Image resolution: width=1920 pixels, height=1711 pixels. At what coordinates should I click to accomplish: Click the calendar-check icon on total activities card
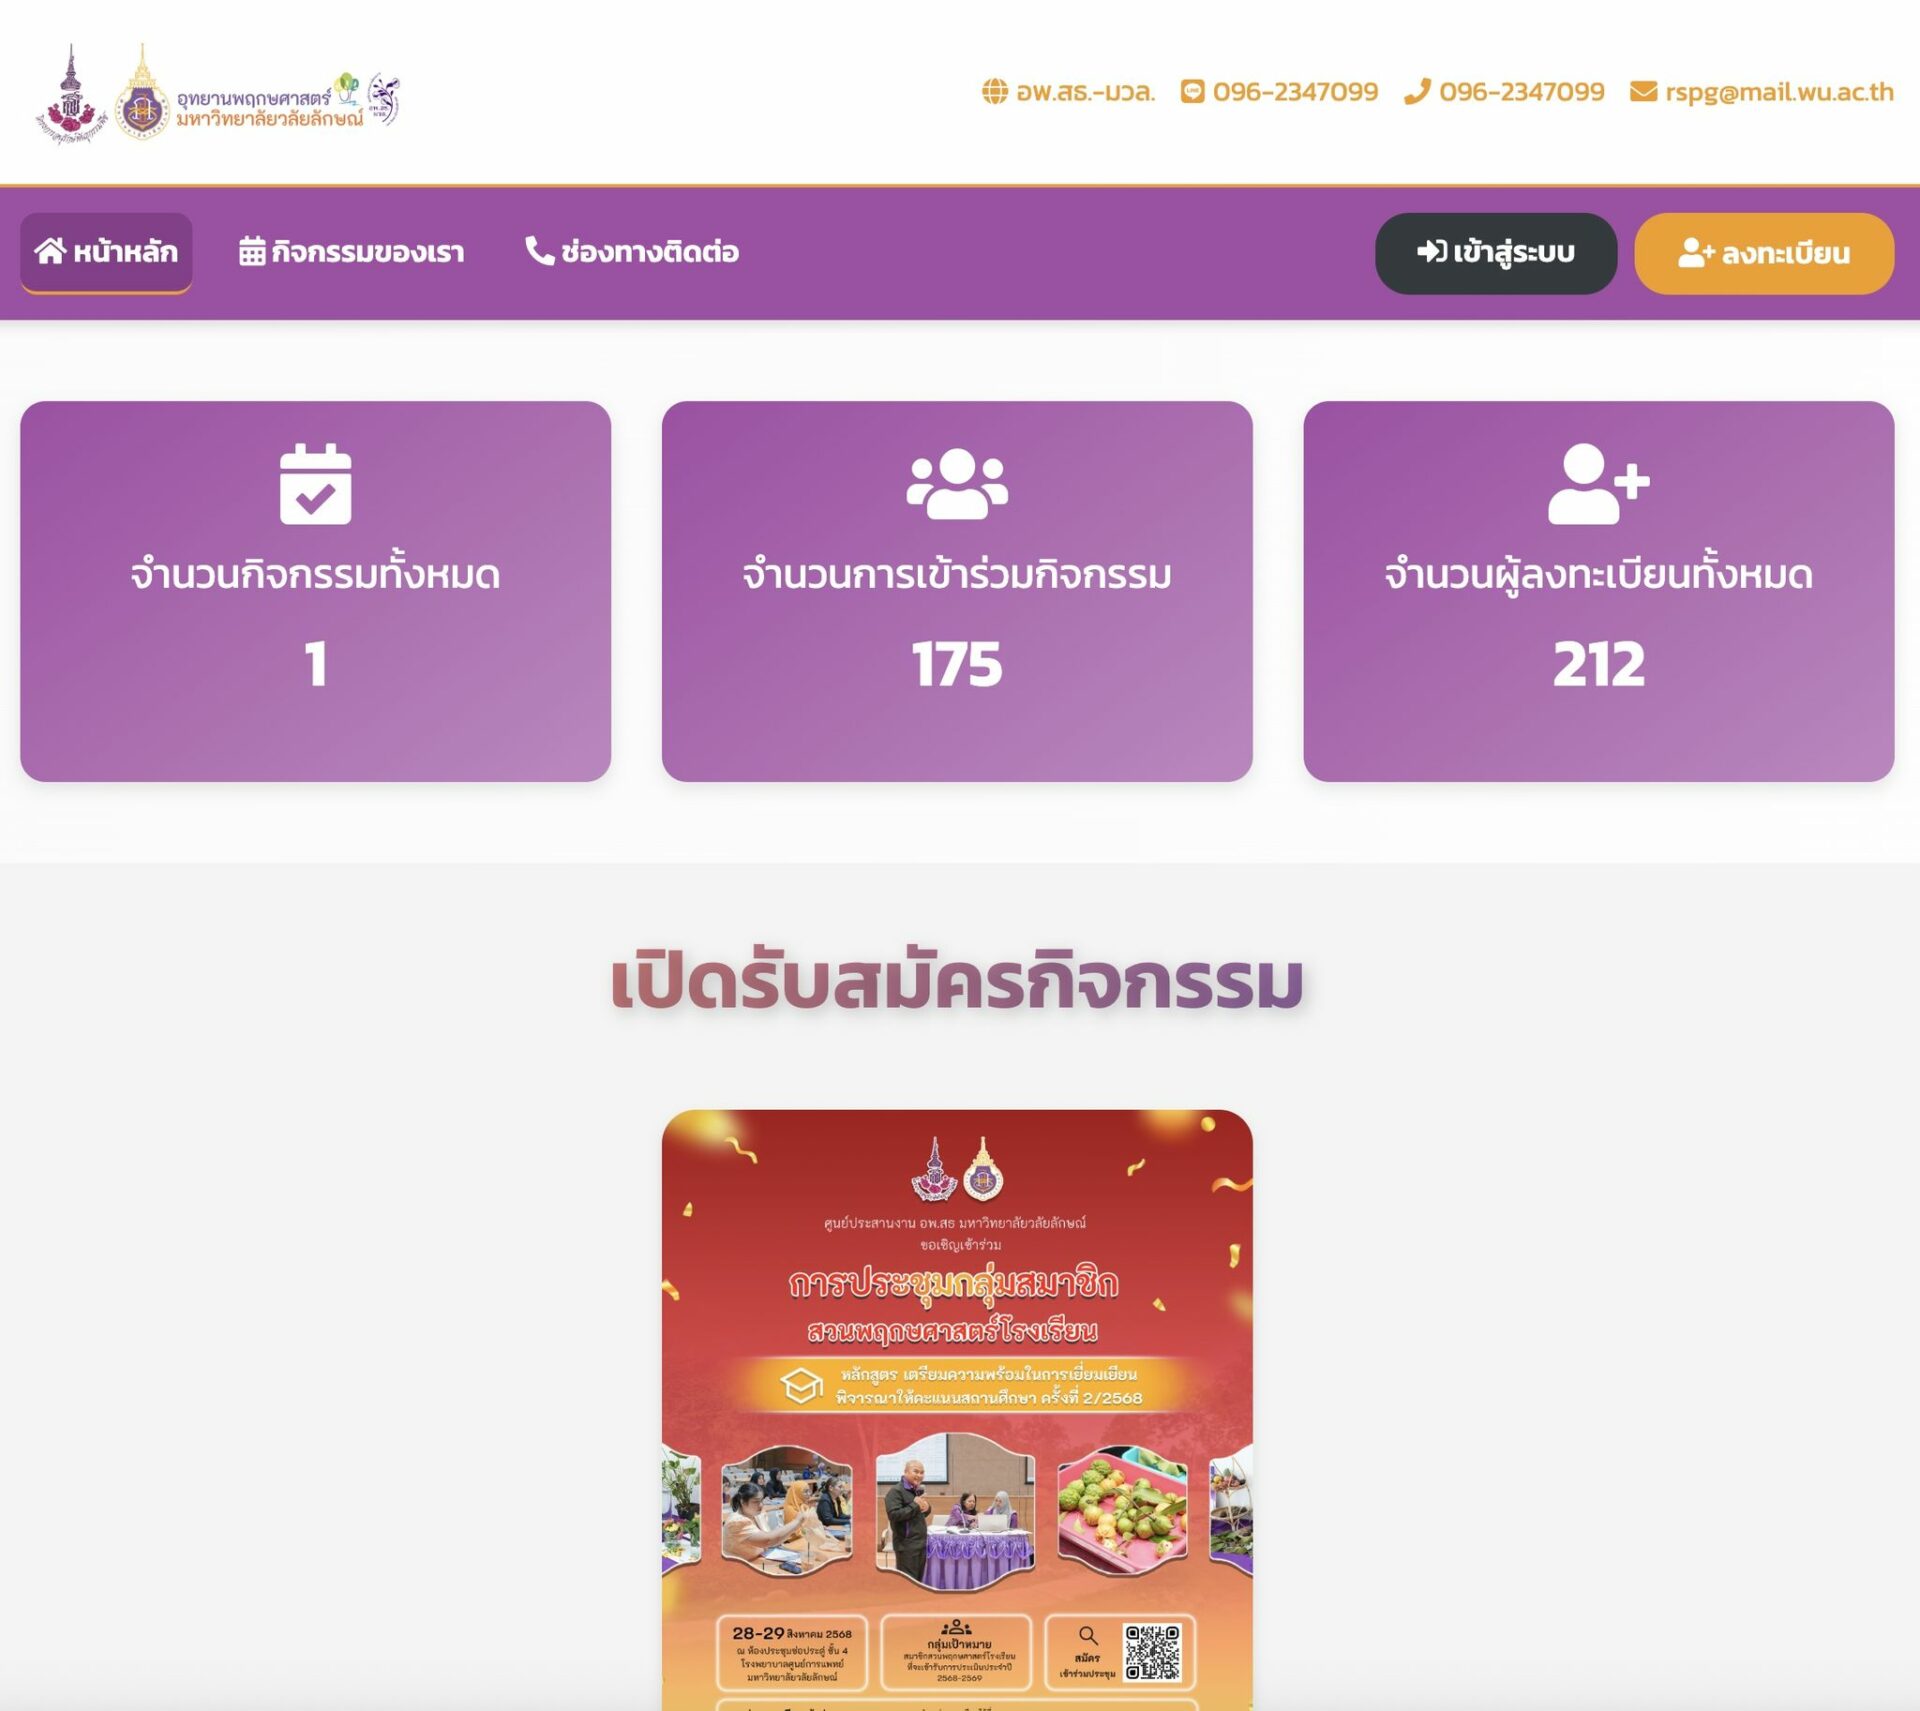click(316, 484)
